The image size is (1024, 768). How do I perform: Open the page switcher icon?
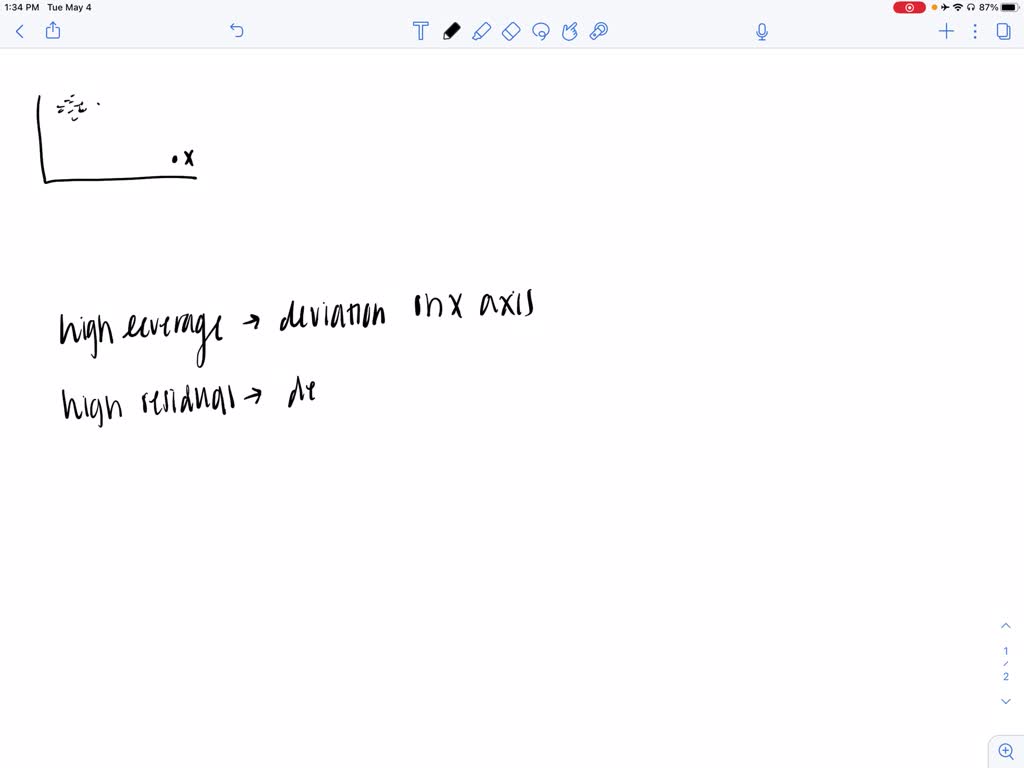tap(1002, 31)
